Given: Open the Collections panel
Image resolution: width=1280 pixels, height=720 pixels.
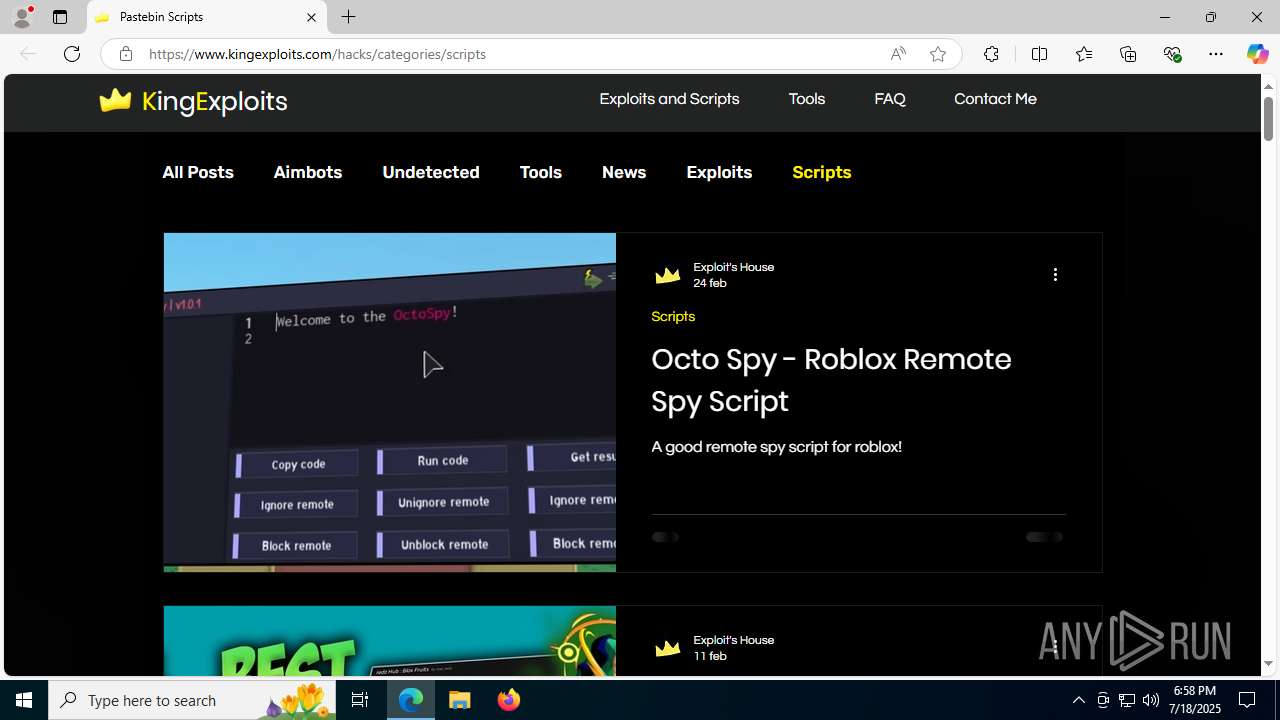Looking at the screenshot, I should (1128, 54).
